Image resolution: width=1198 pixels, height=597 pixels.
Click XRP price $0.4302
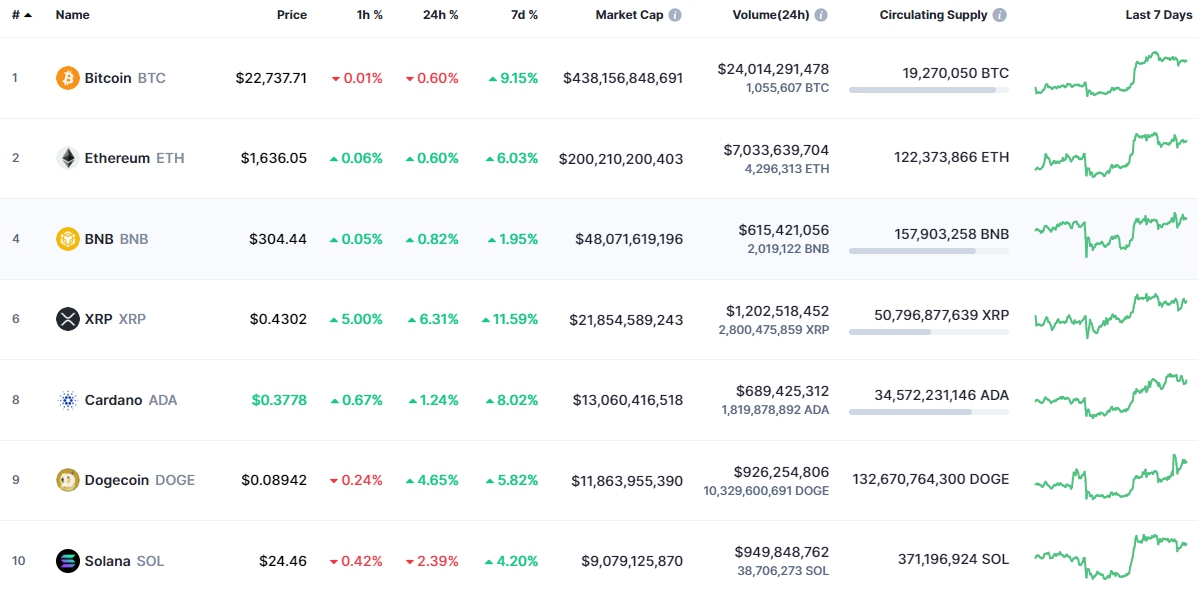(278, 320)
